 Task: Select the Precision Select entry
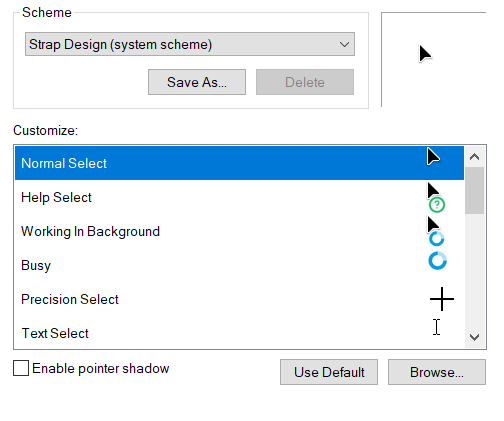239,299
